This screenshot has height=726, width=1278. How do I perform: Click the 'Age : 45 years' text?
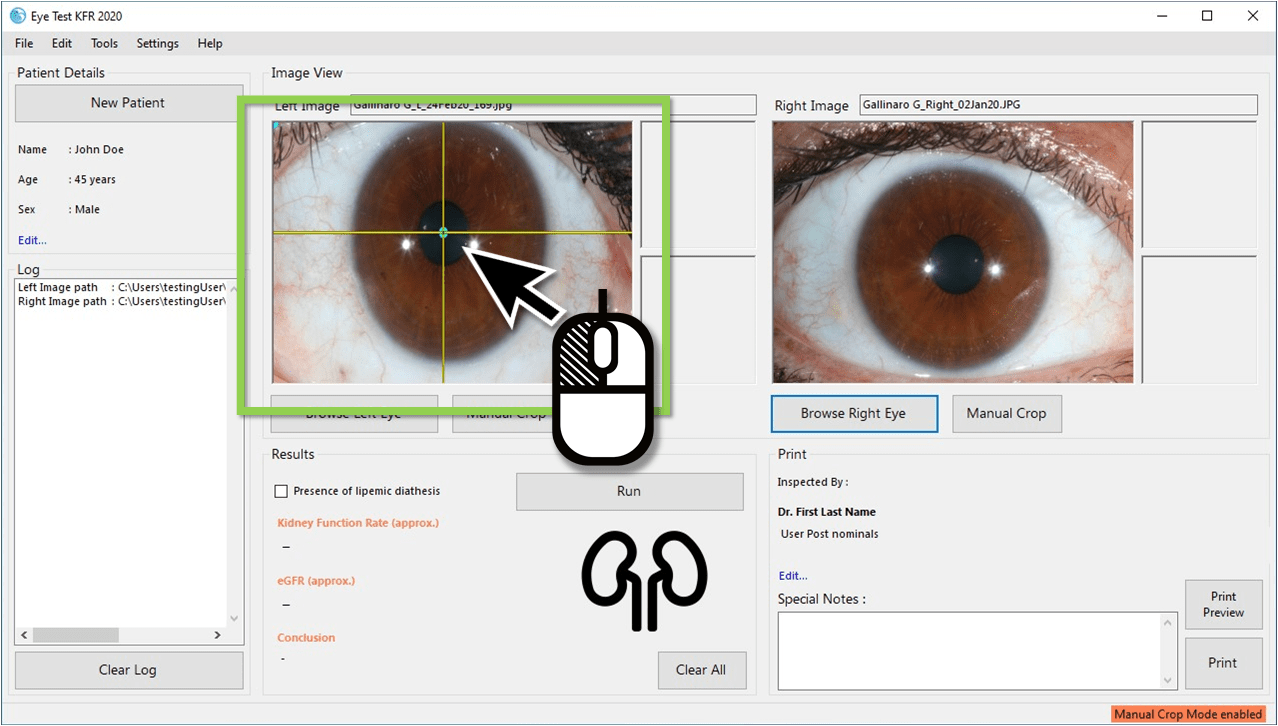point(67,180)
